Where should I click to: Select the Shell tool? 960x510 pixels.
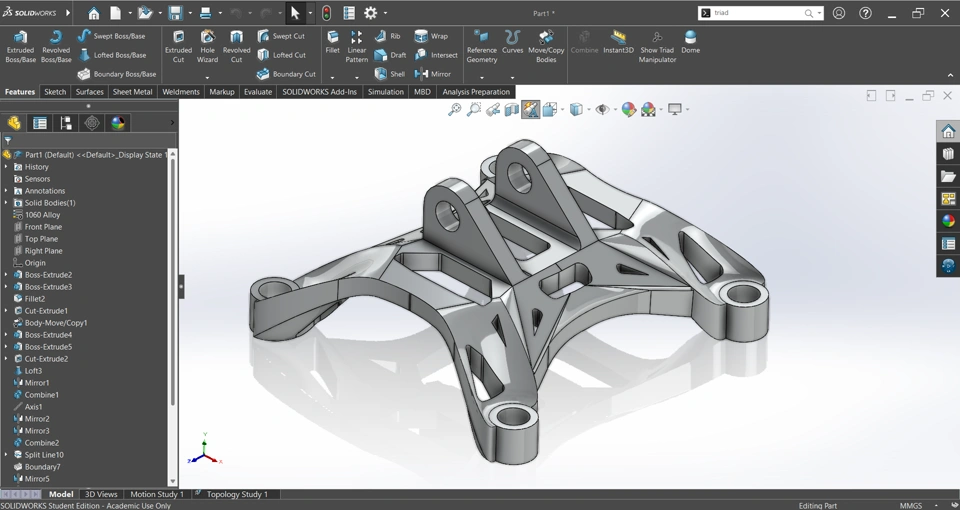389,74
